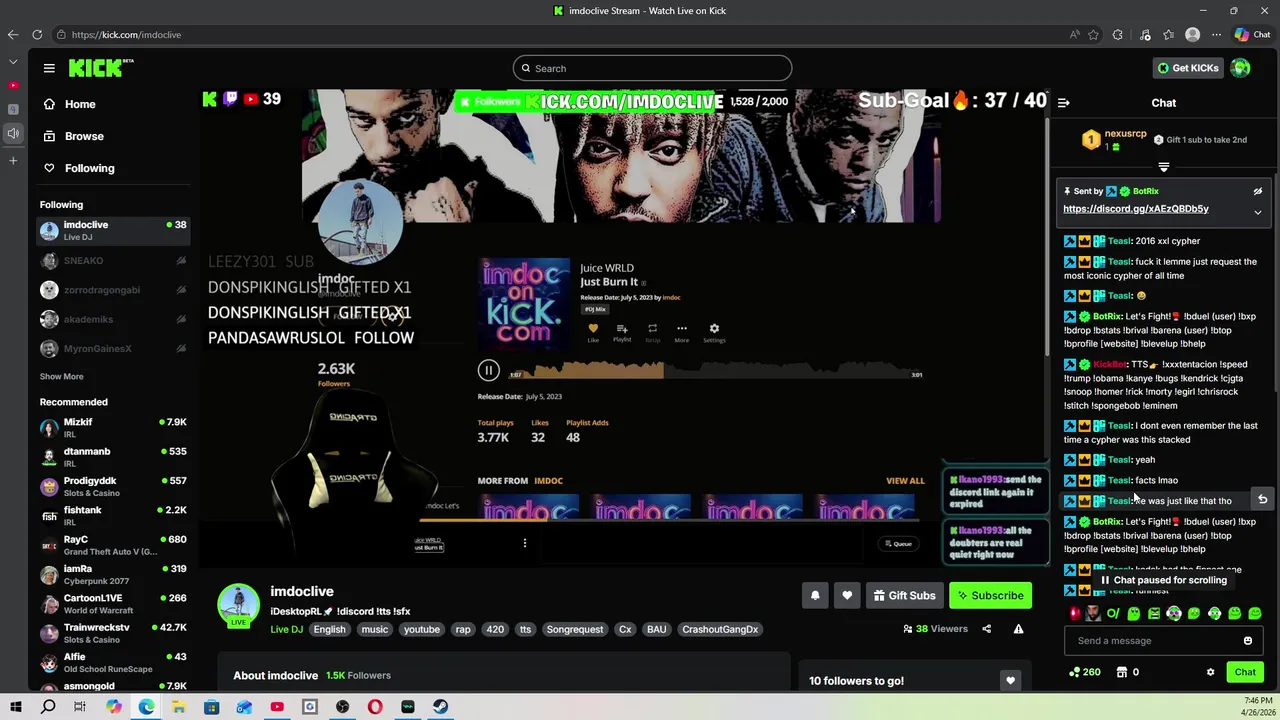Open fishtank recommended channel

[113, 516]
